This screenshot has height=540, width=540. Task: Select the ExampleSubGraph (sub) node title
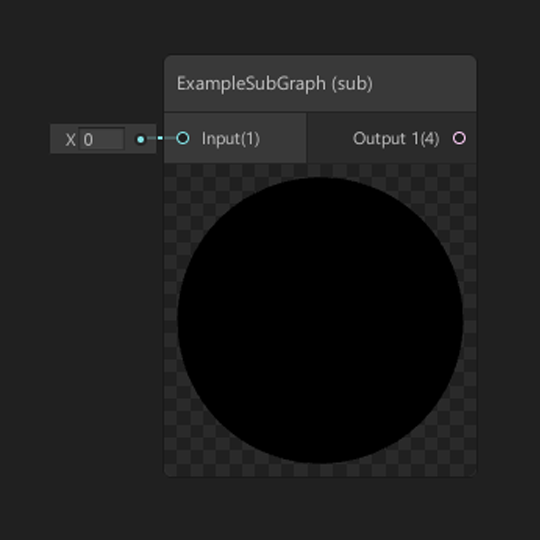(274, 84)
